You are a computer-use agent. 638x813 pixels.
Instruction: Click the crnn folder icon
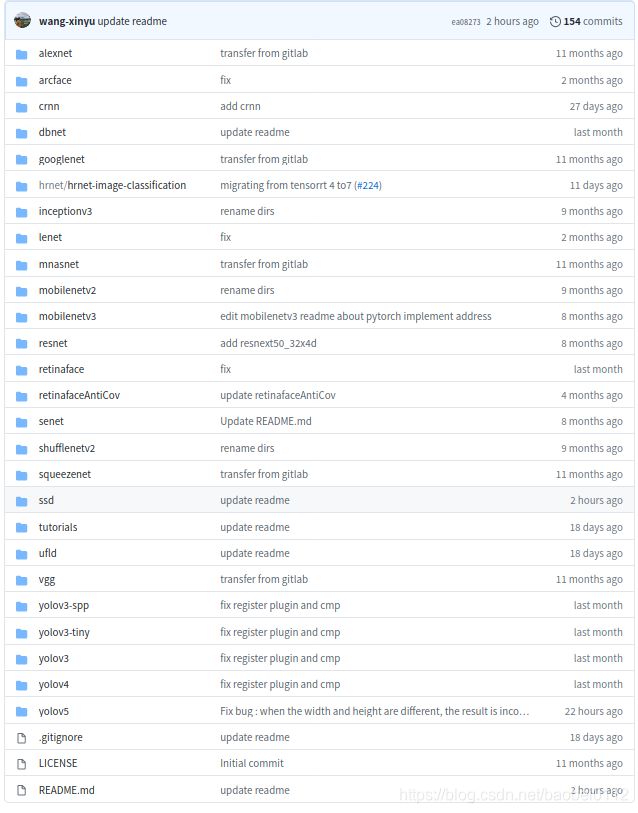tap(21, 107)
